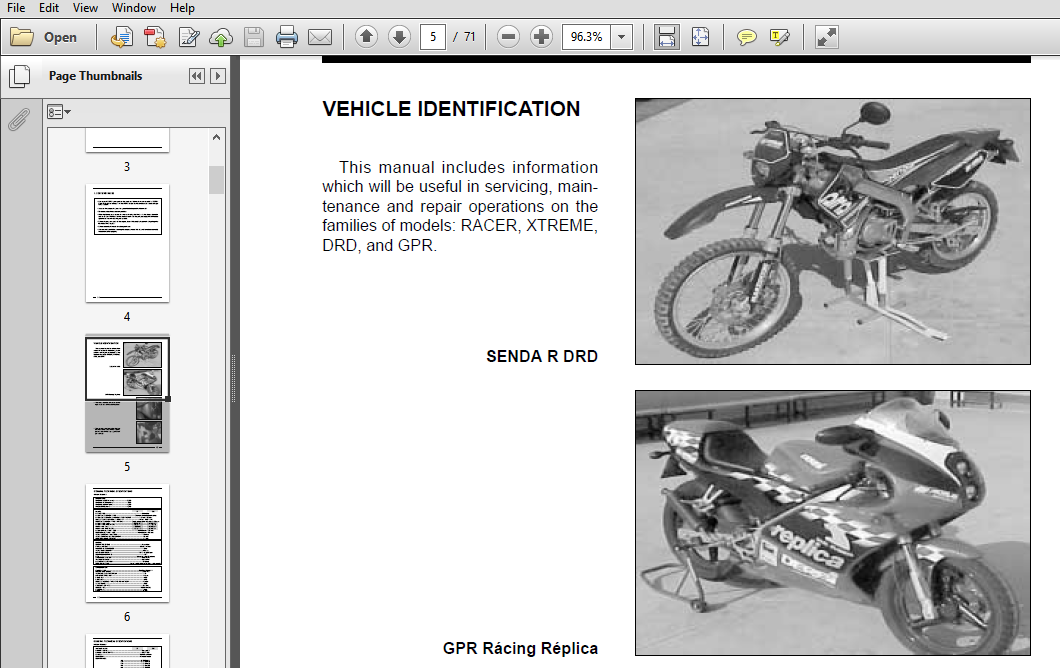Image resolution: width=1060 pixels, height=668 pixels.
Task: Zoom out with minus button
Action: point(508,37)
